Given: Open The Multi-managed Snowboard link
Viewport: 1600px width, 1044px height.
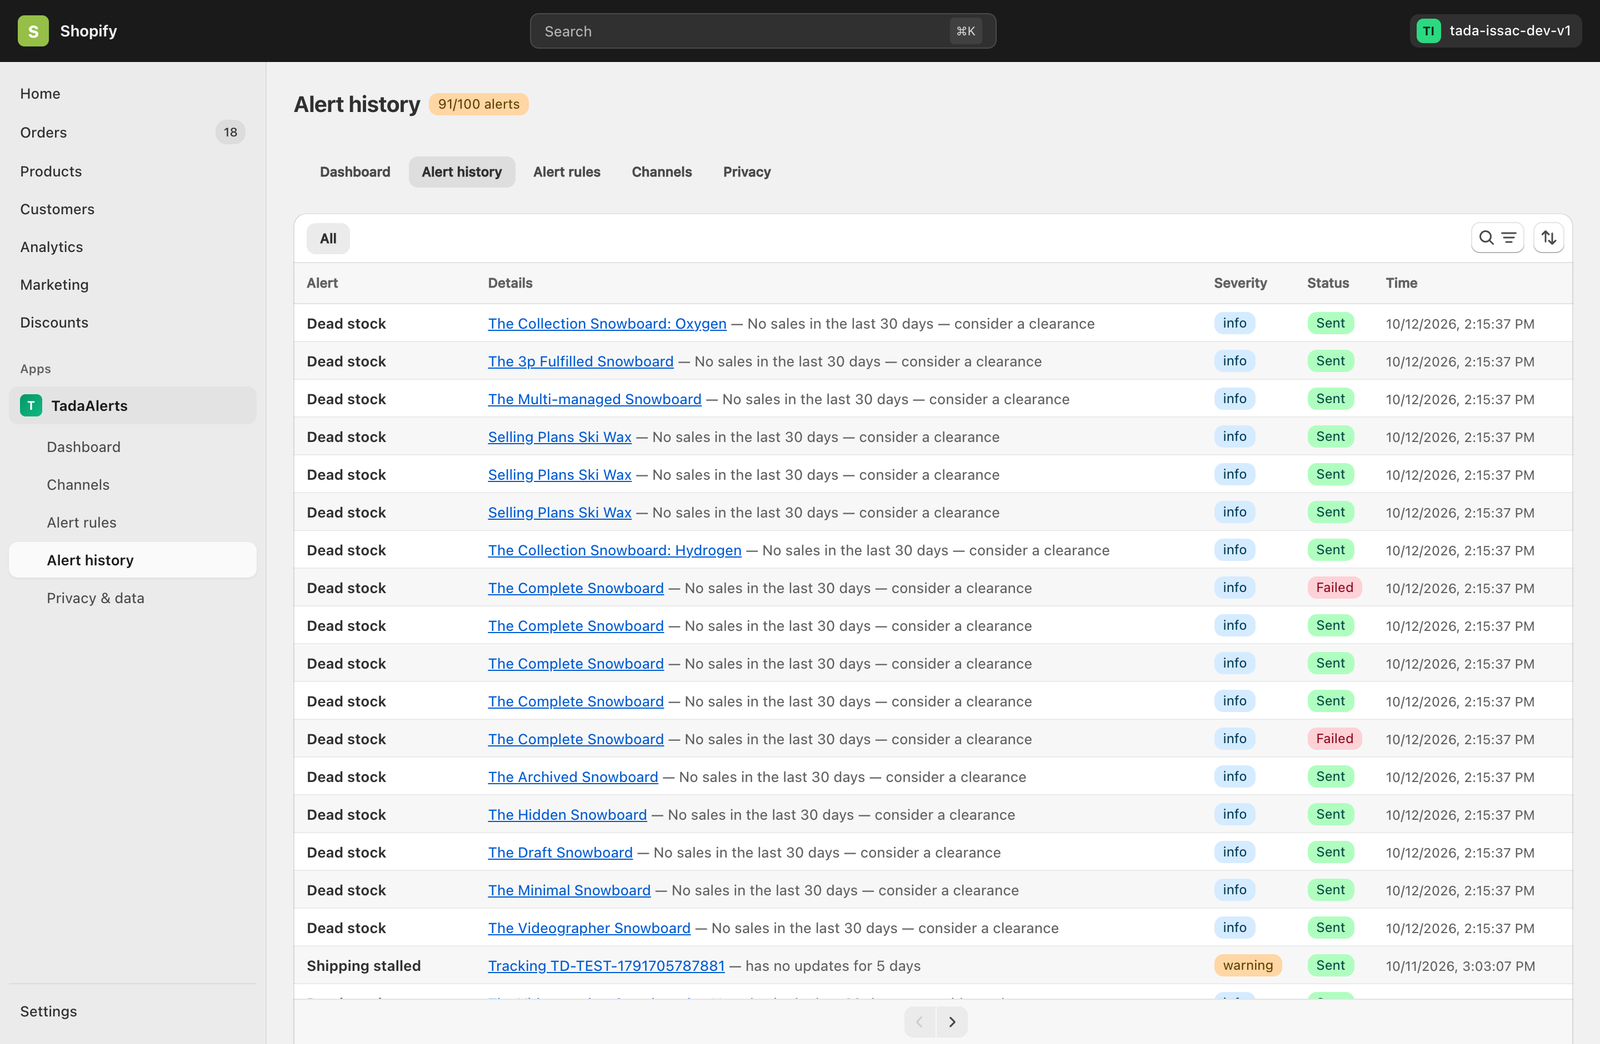Looking at the screenshot, I should (x=595, y=399).
